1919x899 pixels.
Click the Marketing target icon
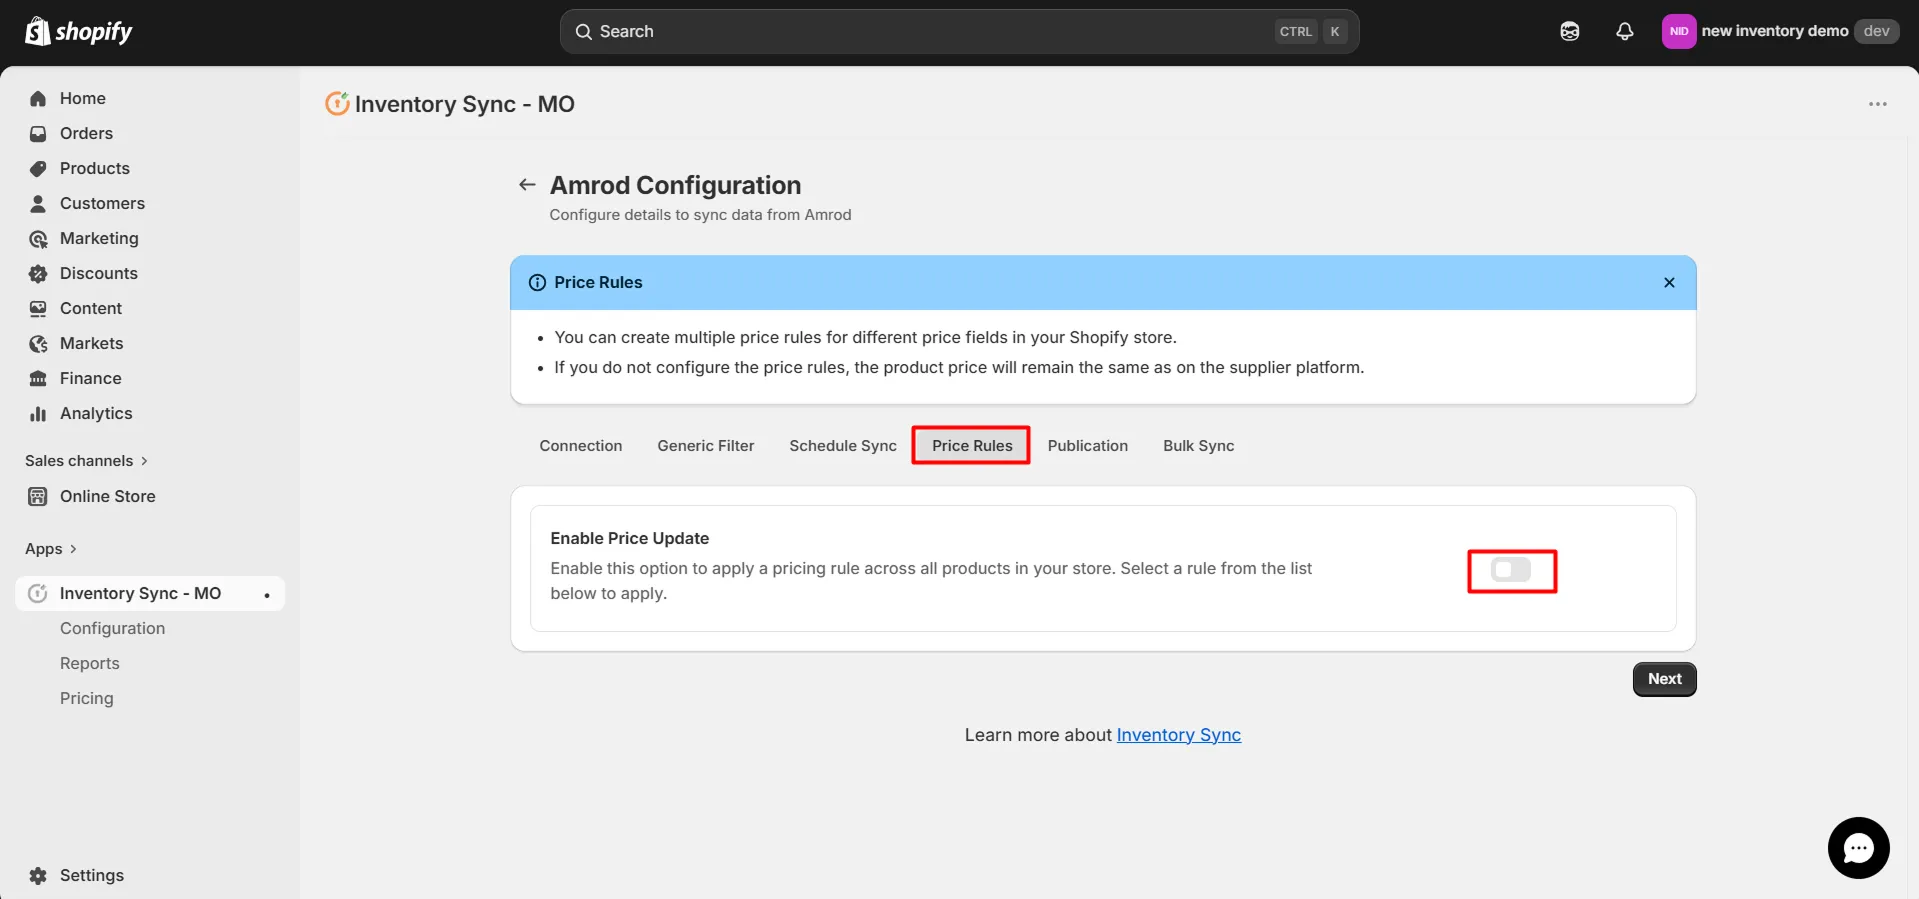[38, 238]
